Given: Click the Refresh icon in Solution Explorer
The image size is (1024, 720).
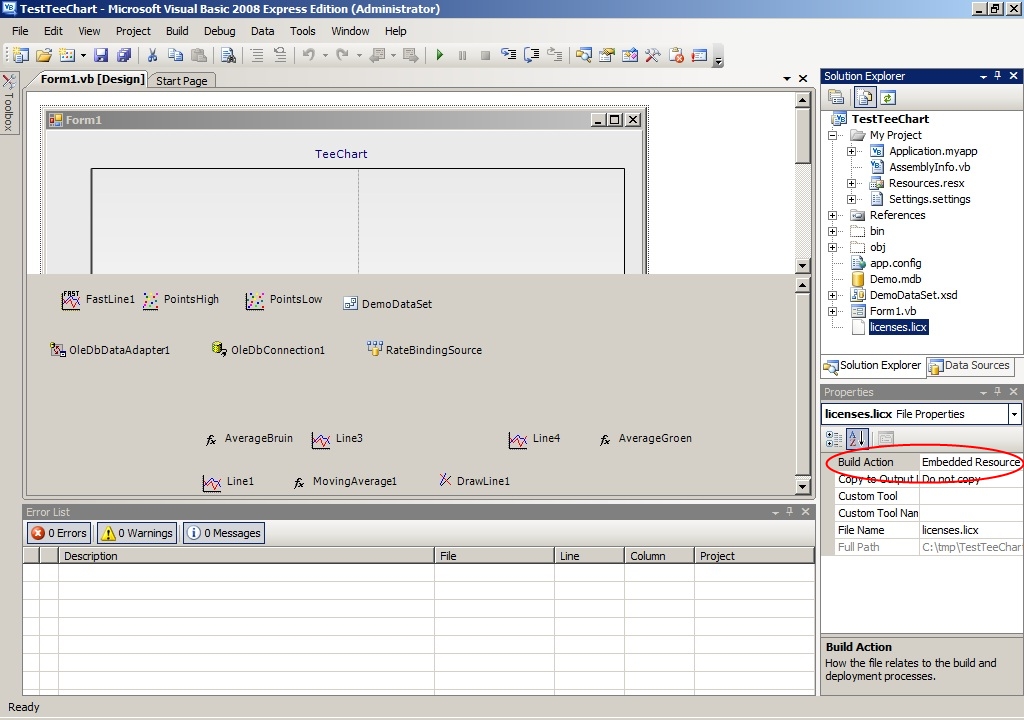Looking at the screenshot, I should [887, 98].
